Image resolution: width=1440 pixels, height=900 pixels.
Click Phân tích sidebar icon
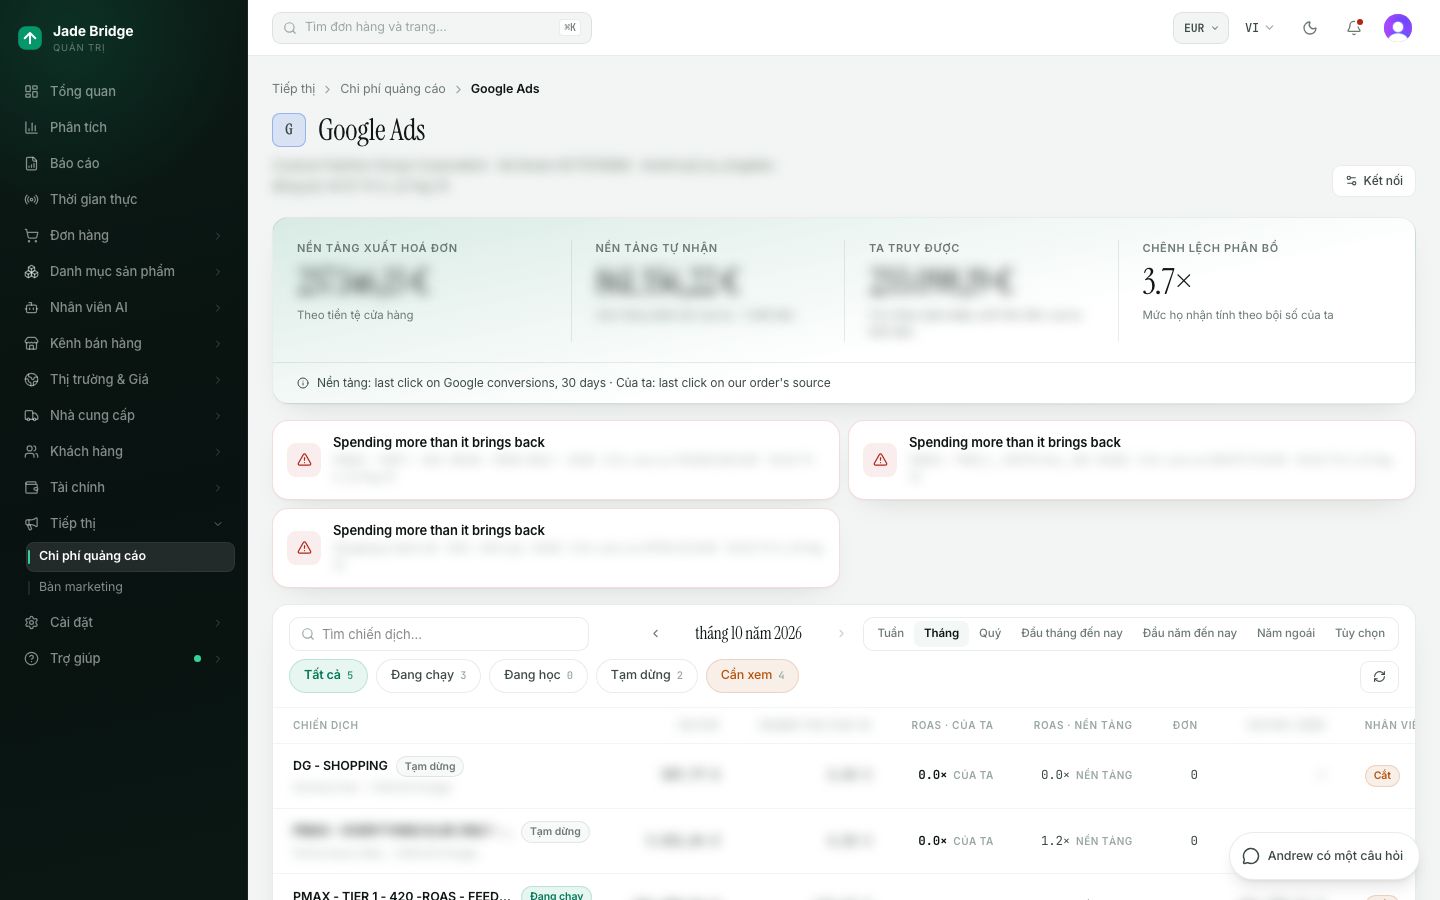[x=31, y=127]
